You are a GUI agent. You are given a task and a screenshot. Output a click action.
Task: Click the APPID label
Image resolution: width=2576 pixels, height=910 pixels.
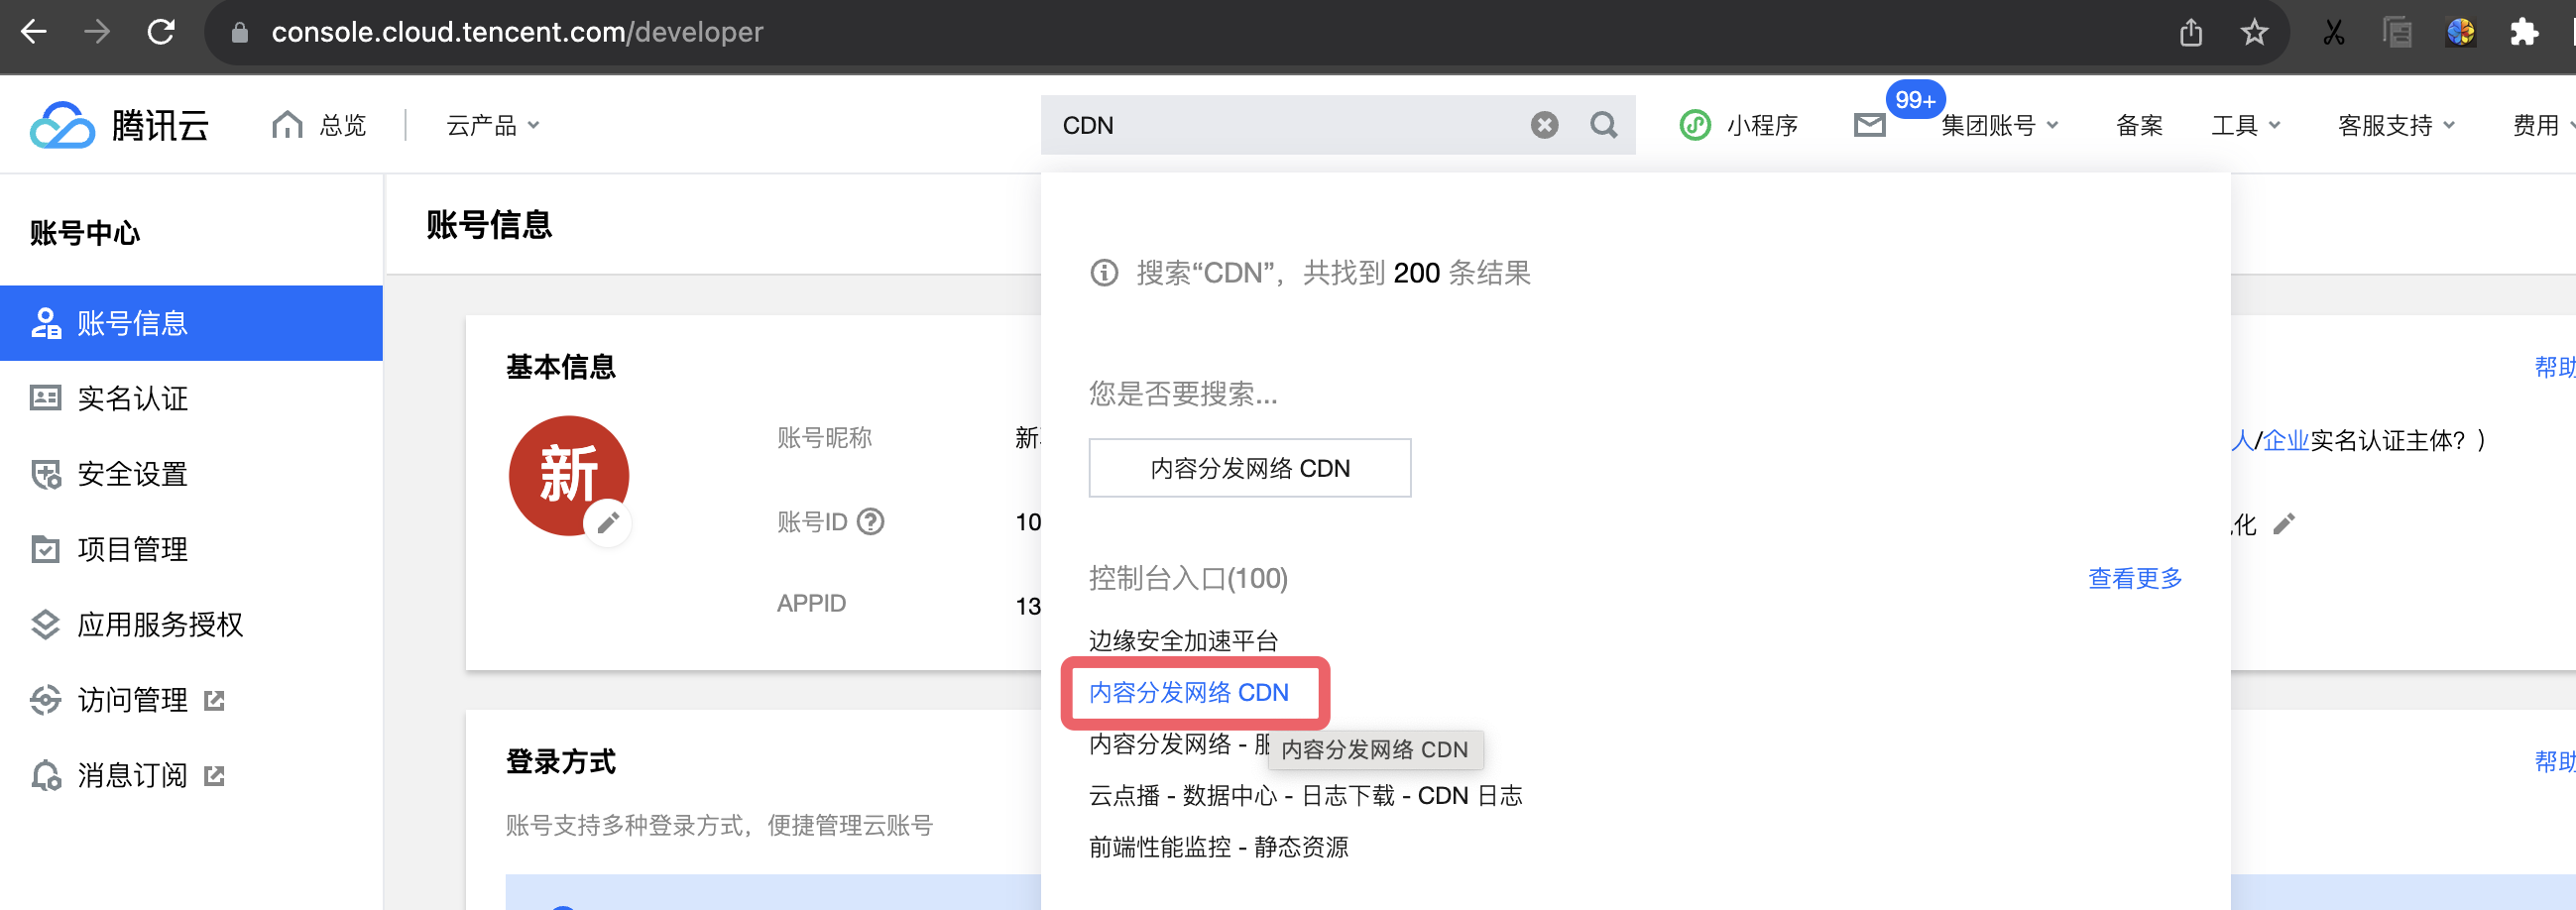coord(811,603)
